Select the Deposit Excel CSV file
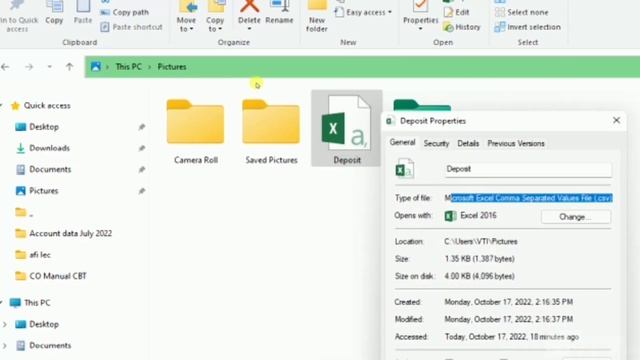This screenshot has height=360, width=640. click(347, 129)
